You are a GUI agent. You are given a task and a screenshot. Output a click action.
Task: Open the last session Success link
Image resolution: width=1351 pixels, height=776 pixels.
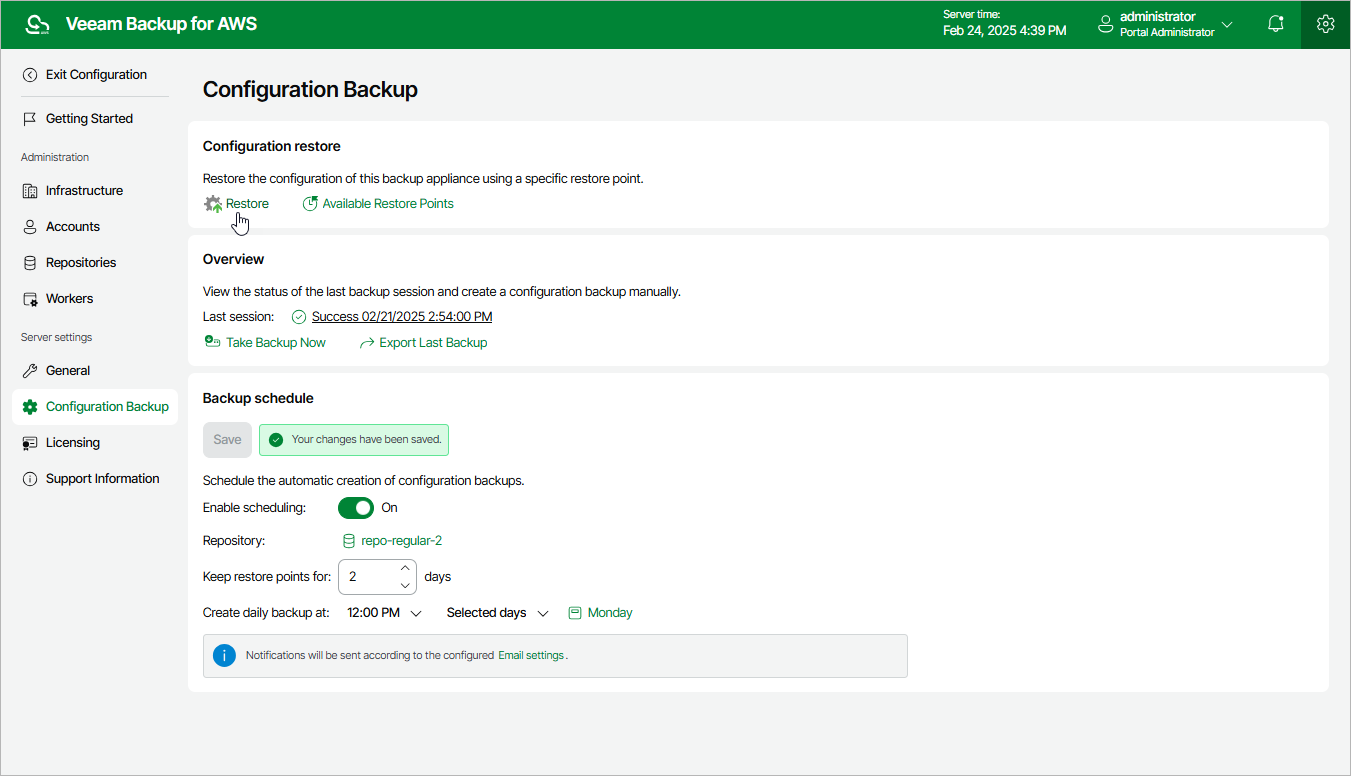click(x=401, y=317)
